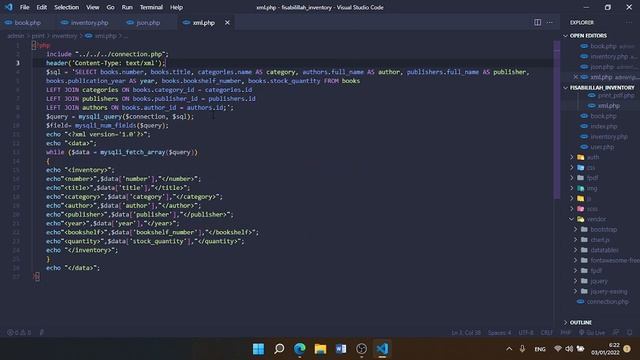The height and width of the screenshot is (360, 640).
Task: Open OBS Studio from the taskbar
Action: click(x=362, y=349)
